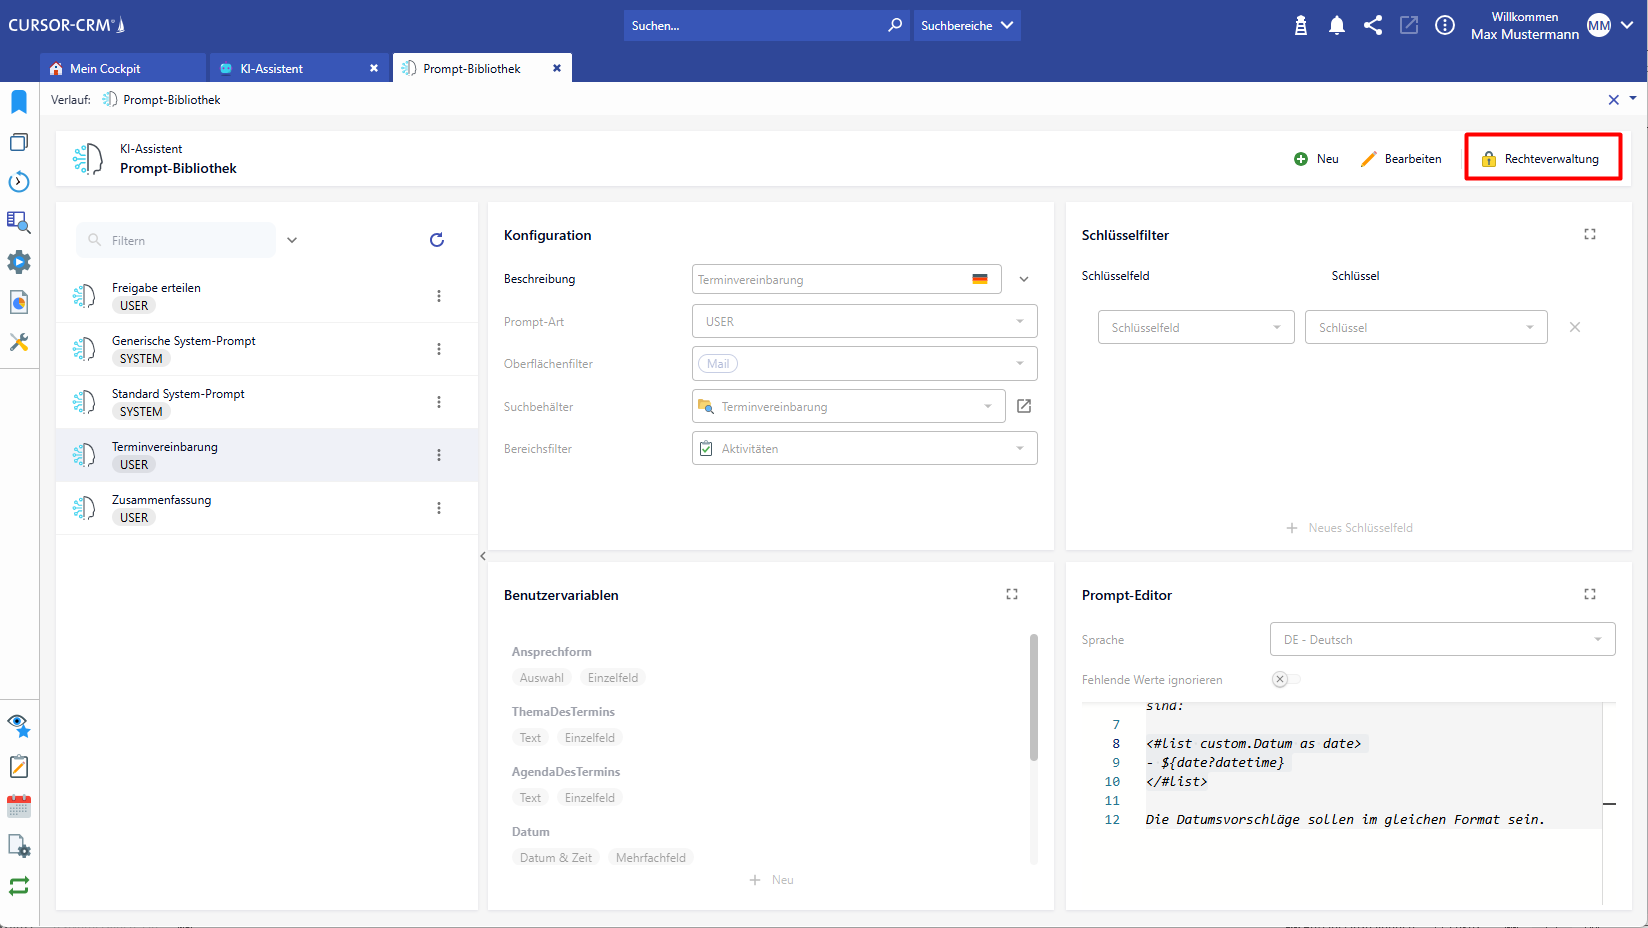Open Suchbehälter in external view icon
Image resolution: width=1648 pixels, height=928 pixels.
click(x=1024, y=406)
